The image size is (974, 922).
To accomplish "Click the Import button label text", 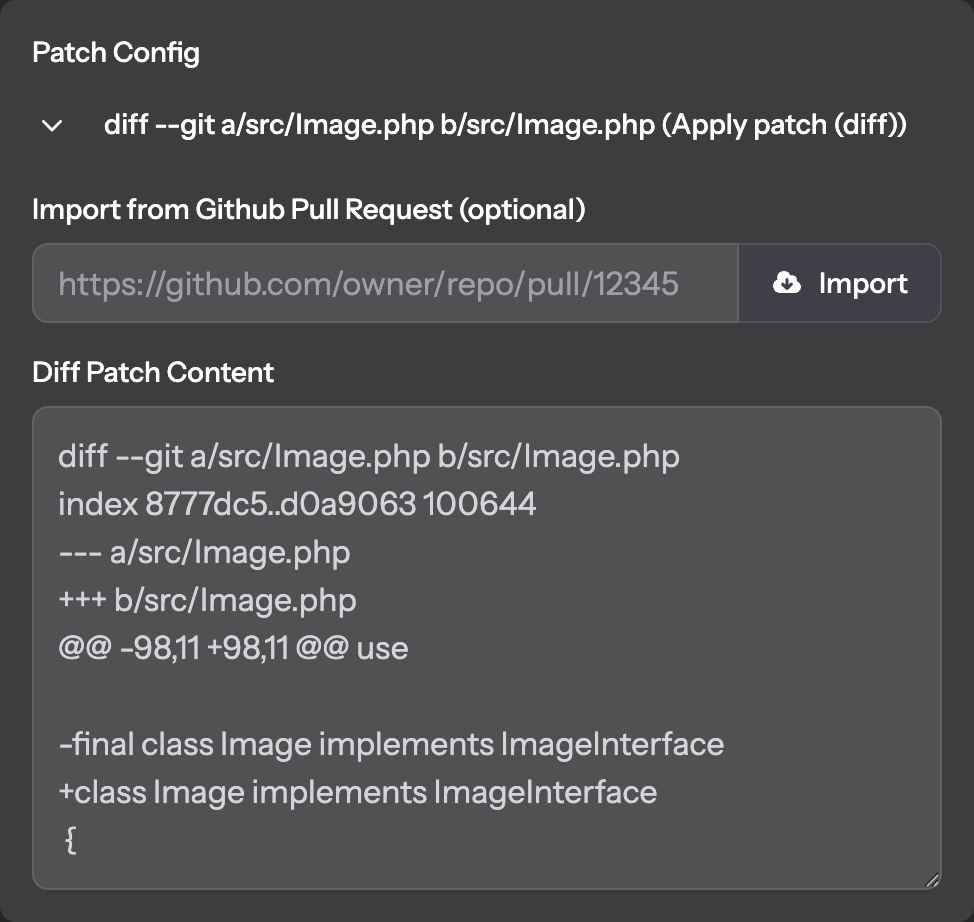I will [x=863, y=283].
